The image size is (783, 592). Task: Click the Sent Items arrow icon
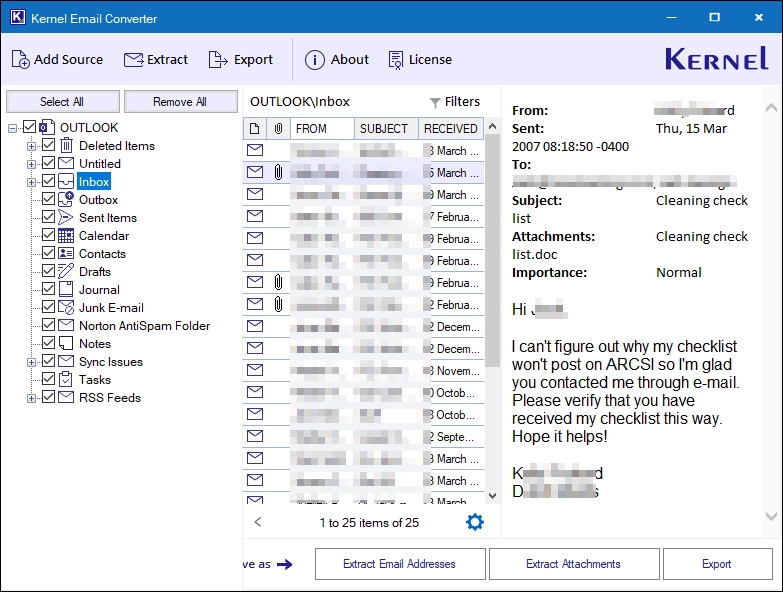click(x=66, y=217)
